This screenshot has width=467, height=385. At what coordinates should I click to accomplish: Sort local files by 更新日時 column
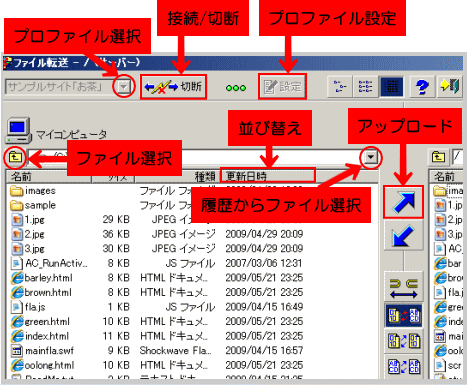pos(267,176)
